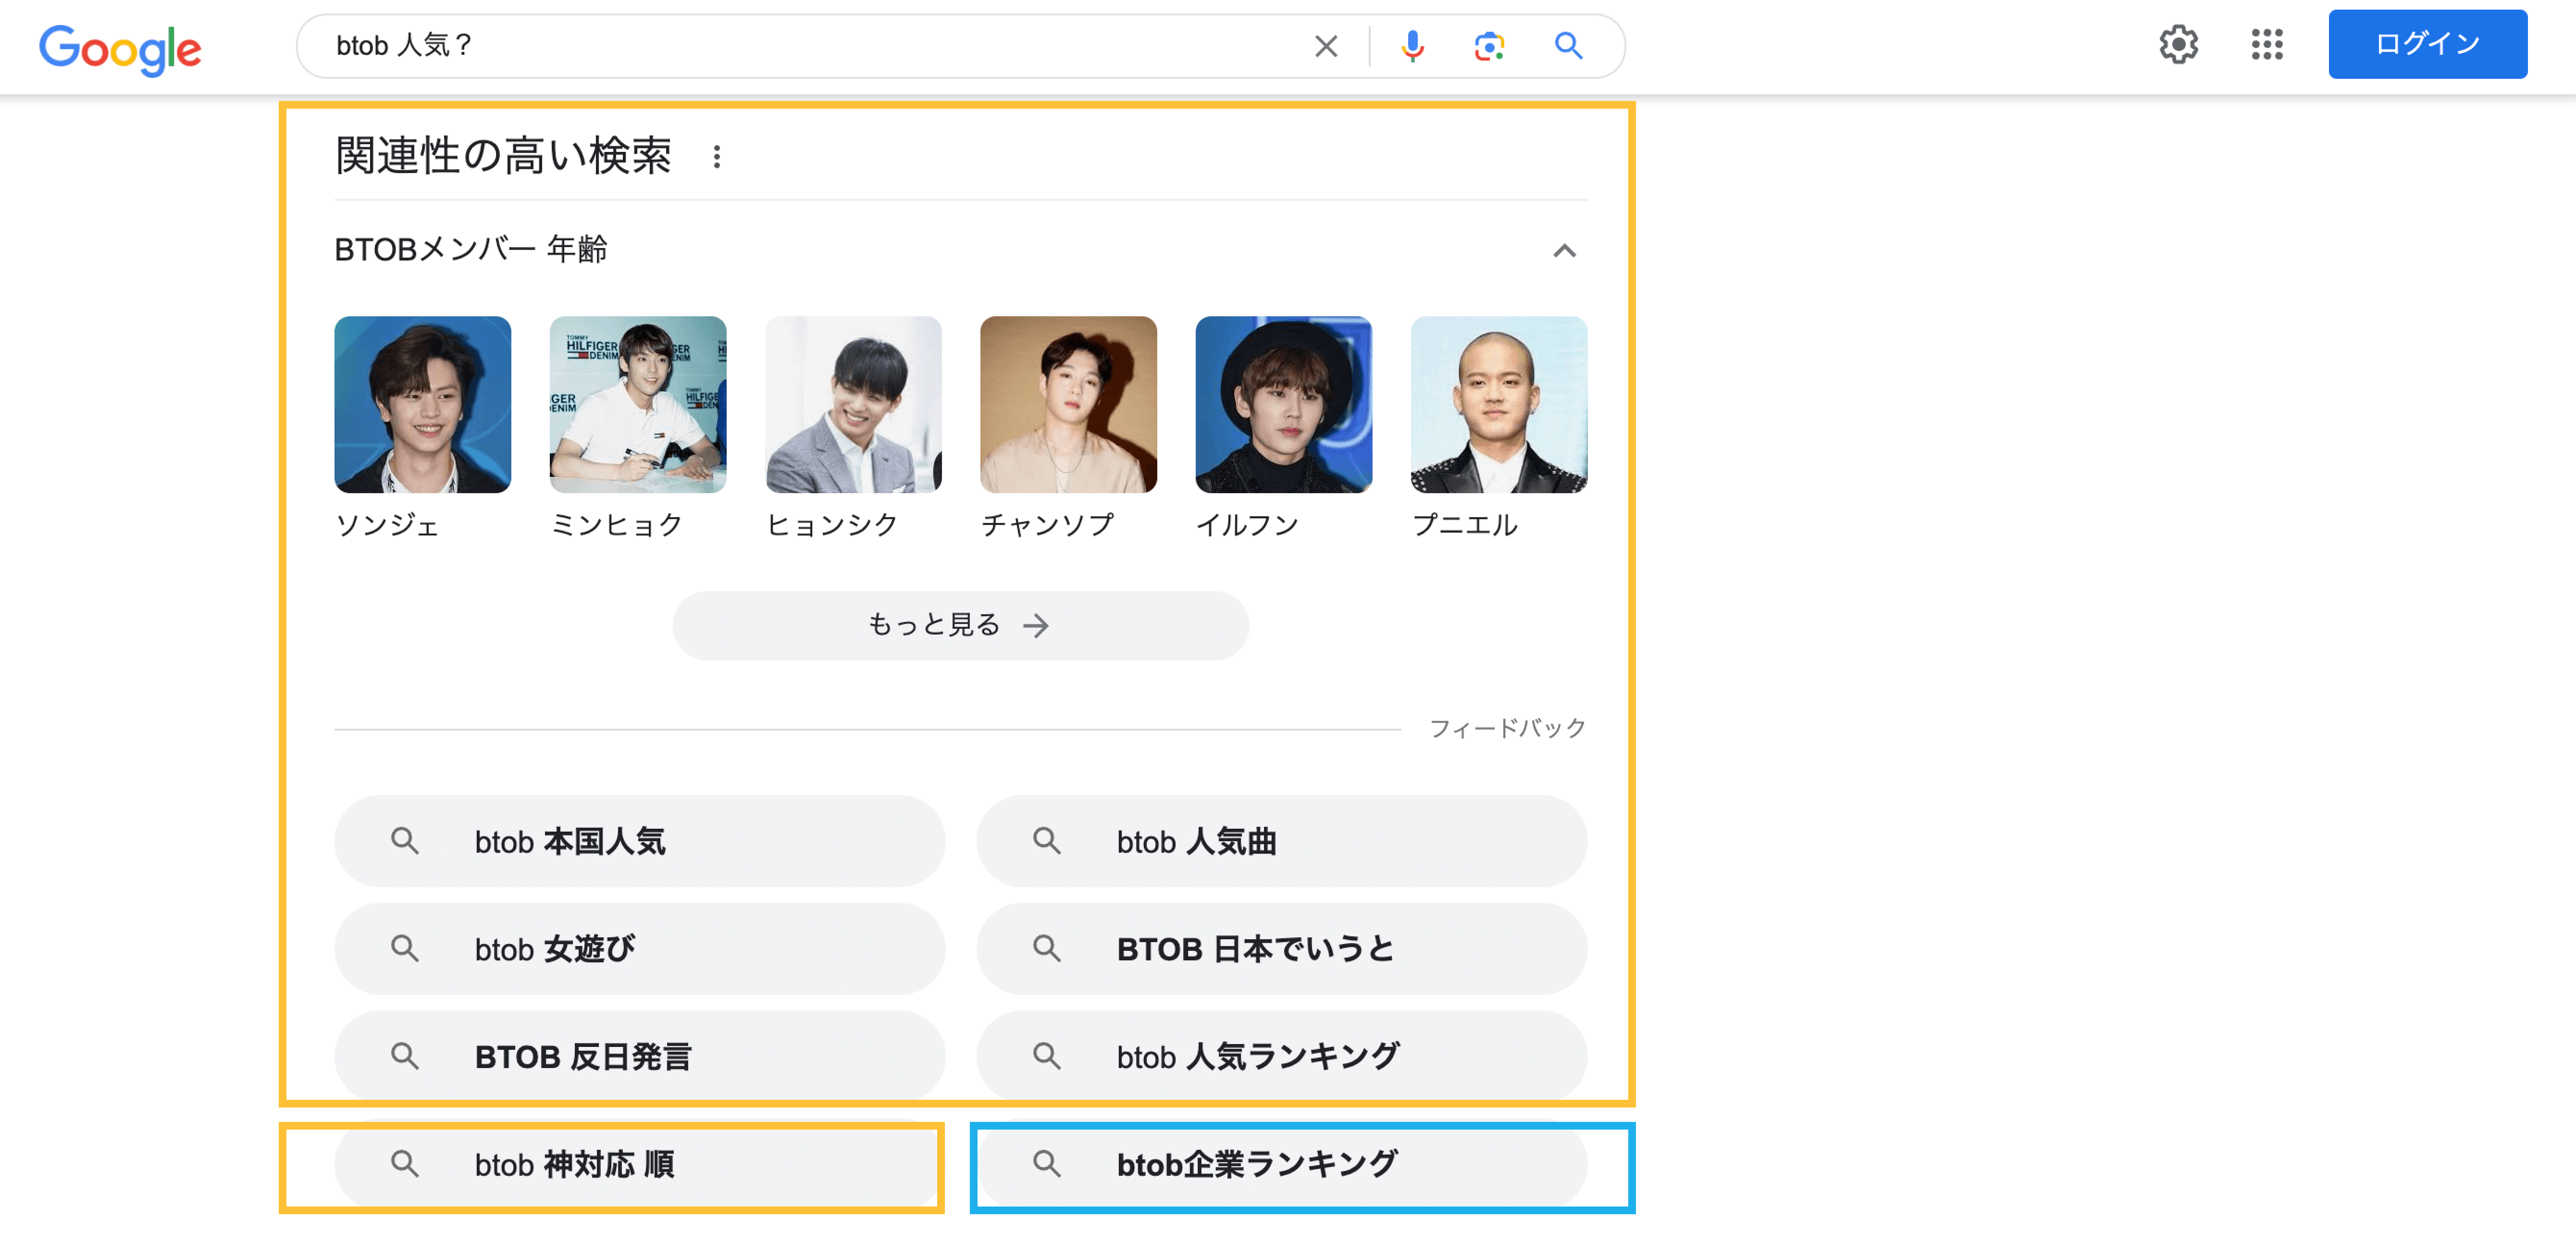Viewport: 2576px width, 1244px height.
Task: Click the ログイン button
Action: click(x=2427, y=44)
